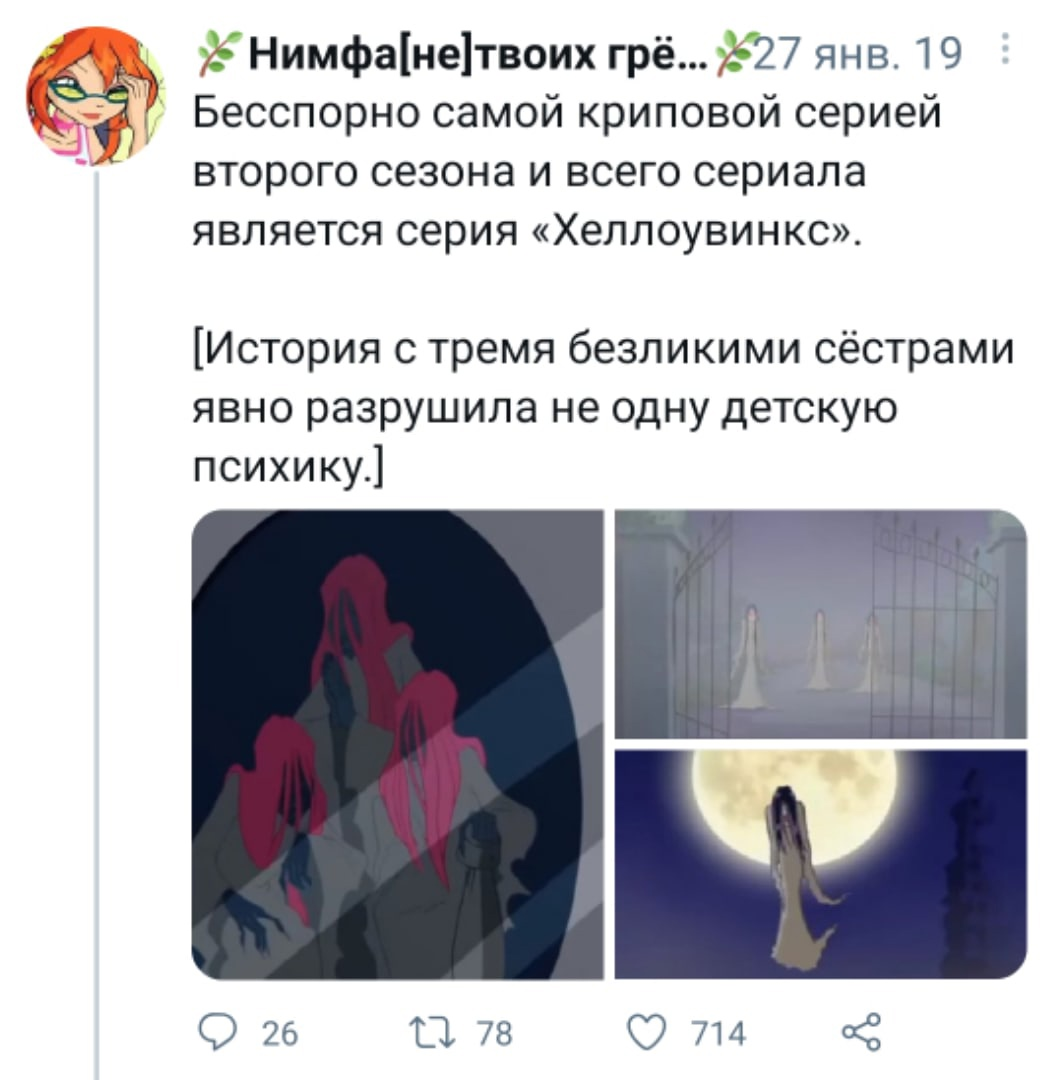Click the tweet text starting with Бесспорно
The width and height of the screenshot is (1051, 1080).
[x=566, y=171]
